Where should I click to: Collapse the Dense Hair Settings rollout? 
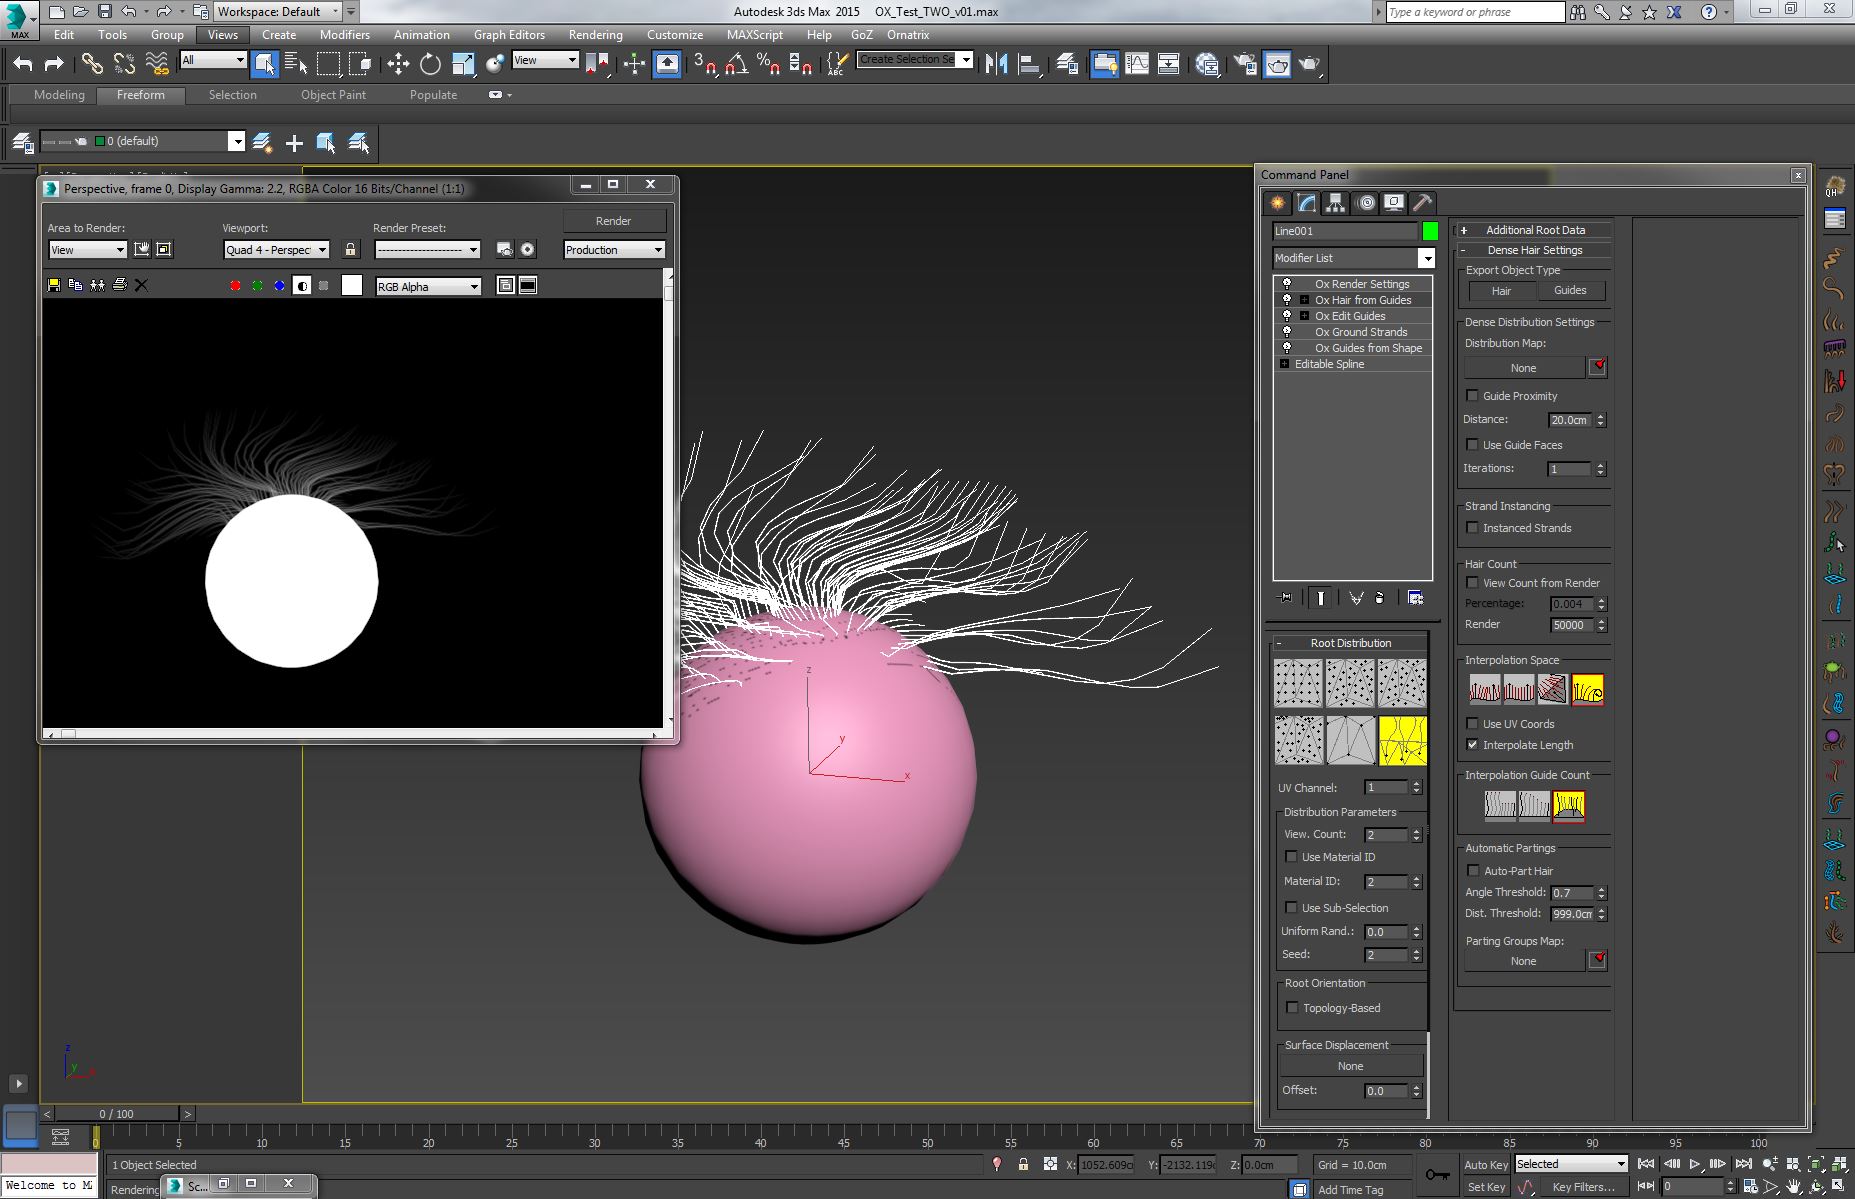coord(1534,250)
